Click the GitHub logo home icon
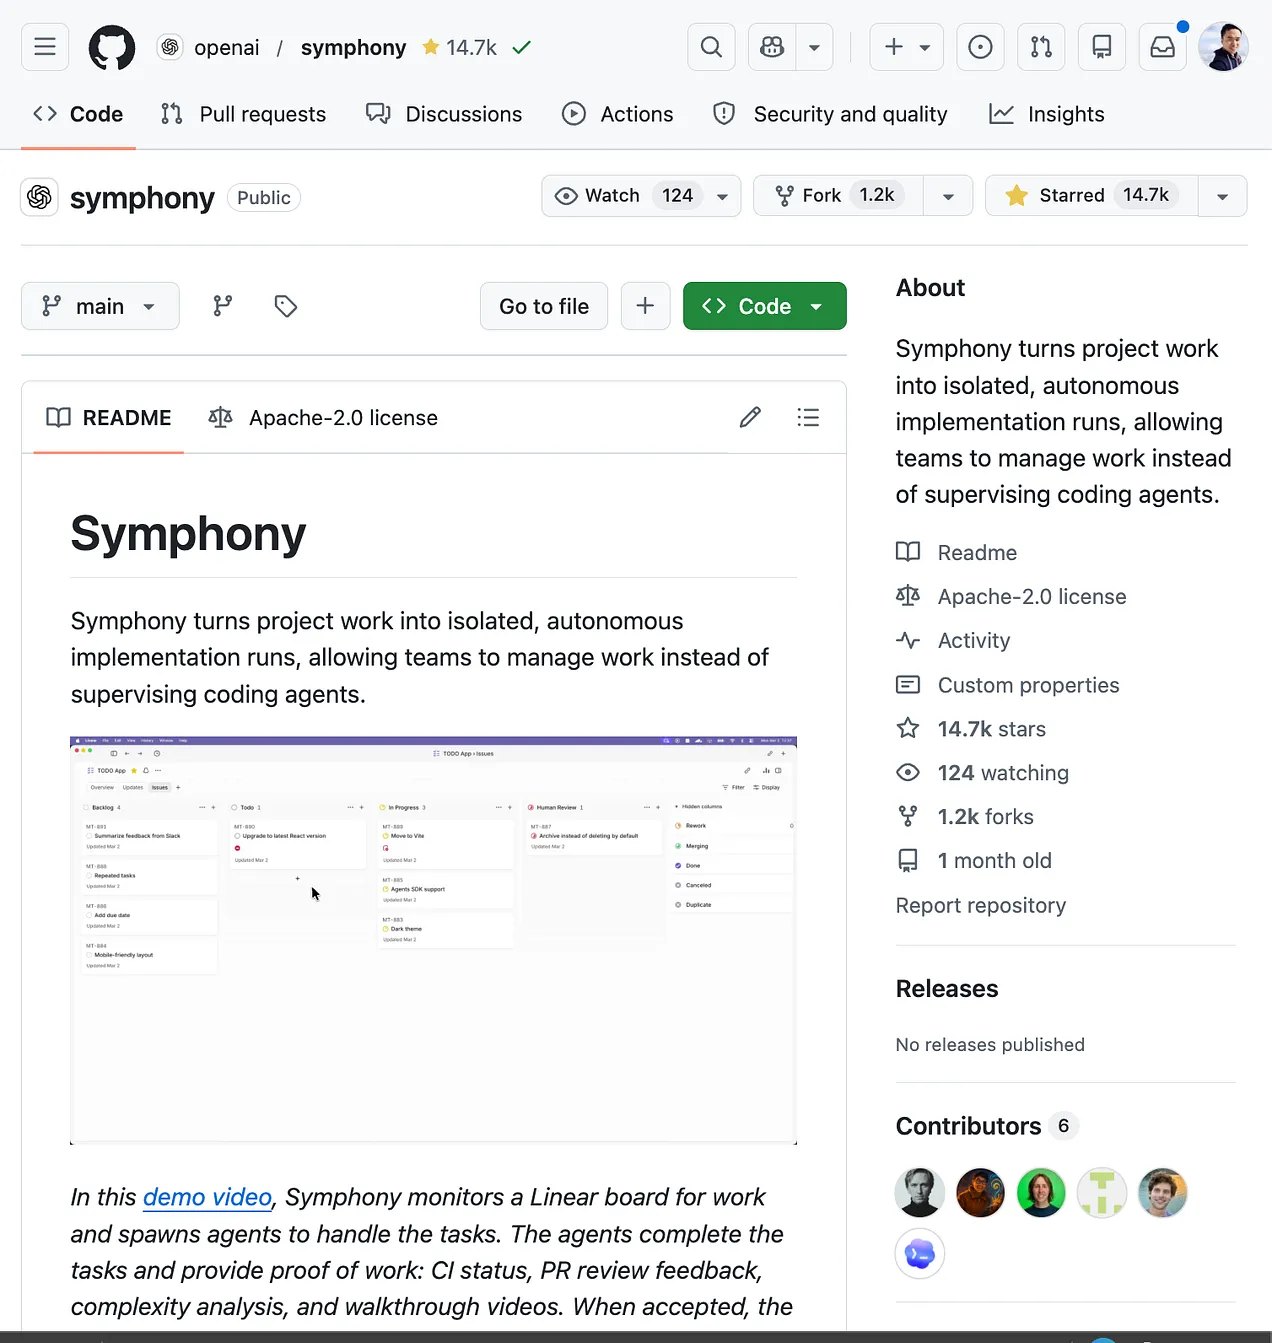 coord(112,47)
